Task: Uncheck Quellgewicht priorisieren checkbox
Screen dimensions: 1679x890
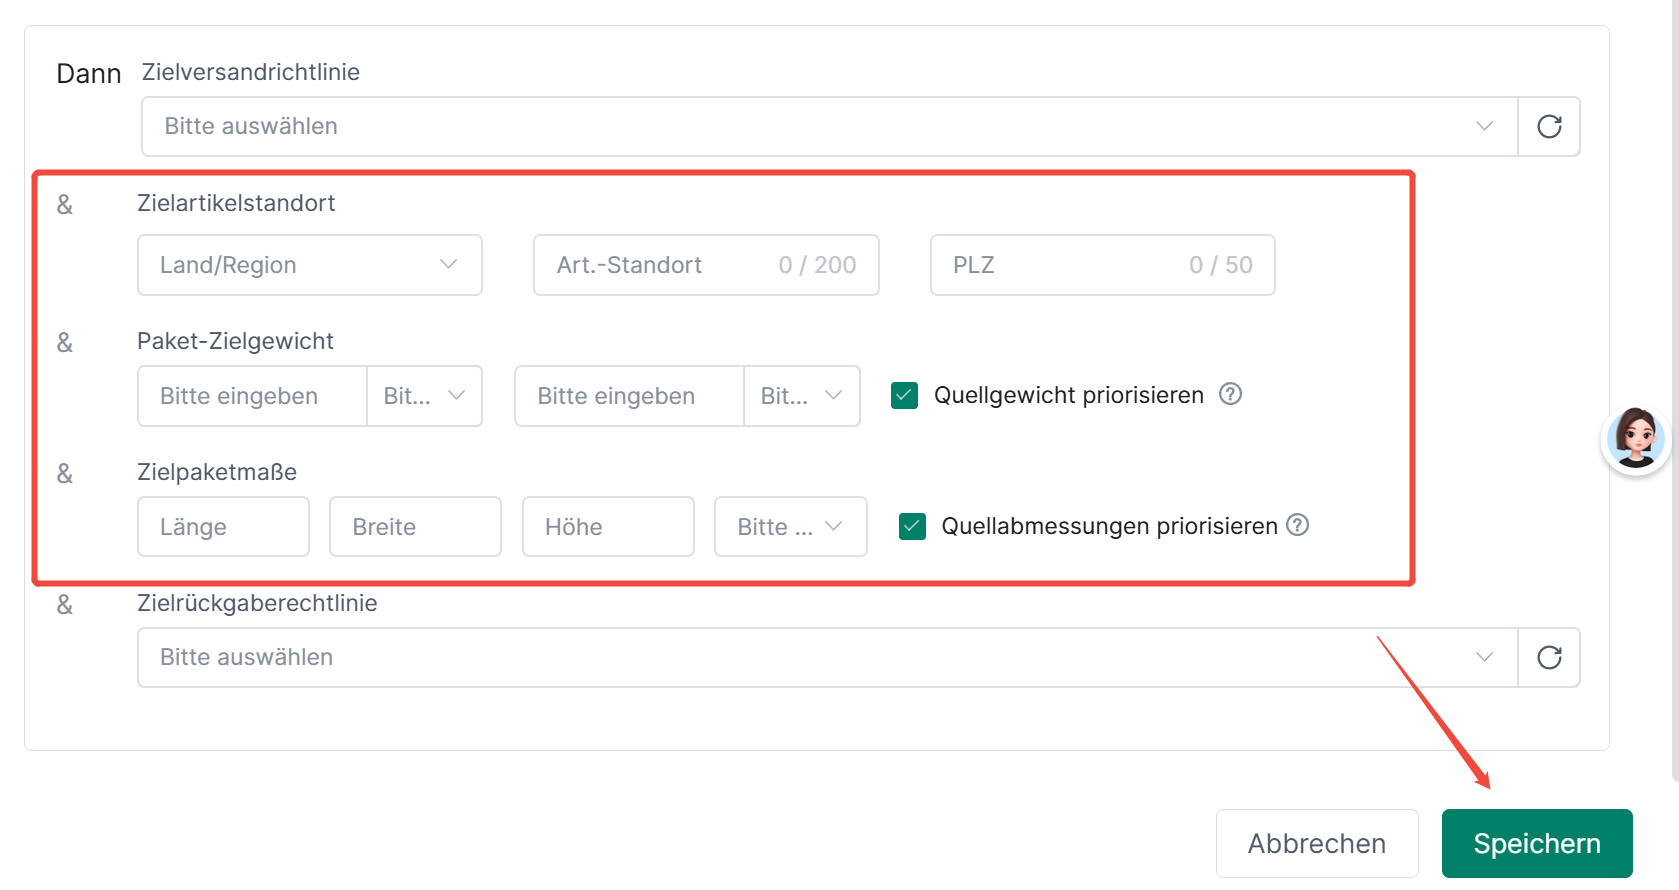Action: [905, 395]
